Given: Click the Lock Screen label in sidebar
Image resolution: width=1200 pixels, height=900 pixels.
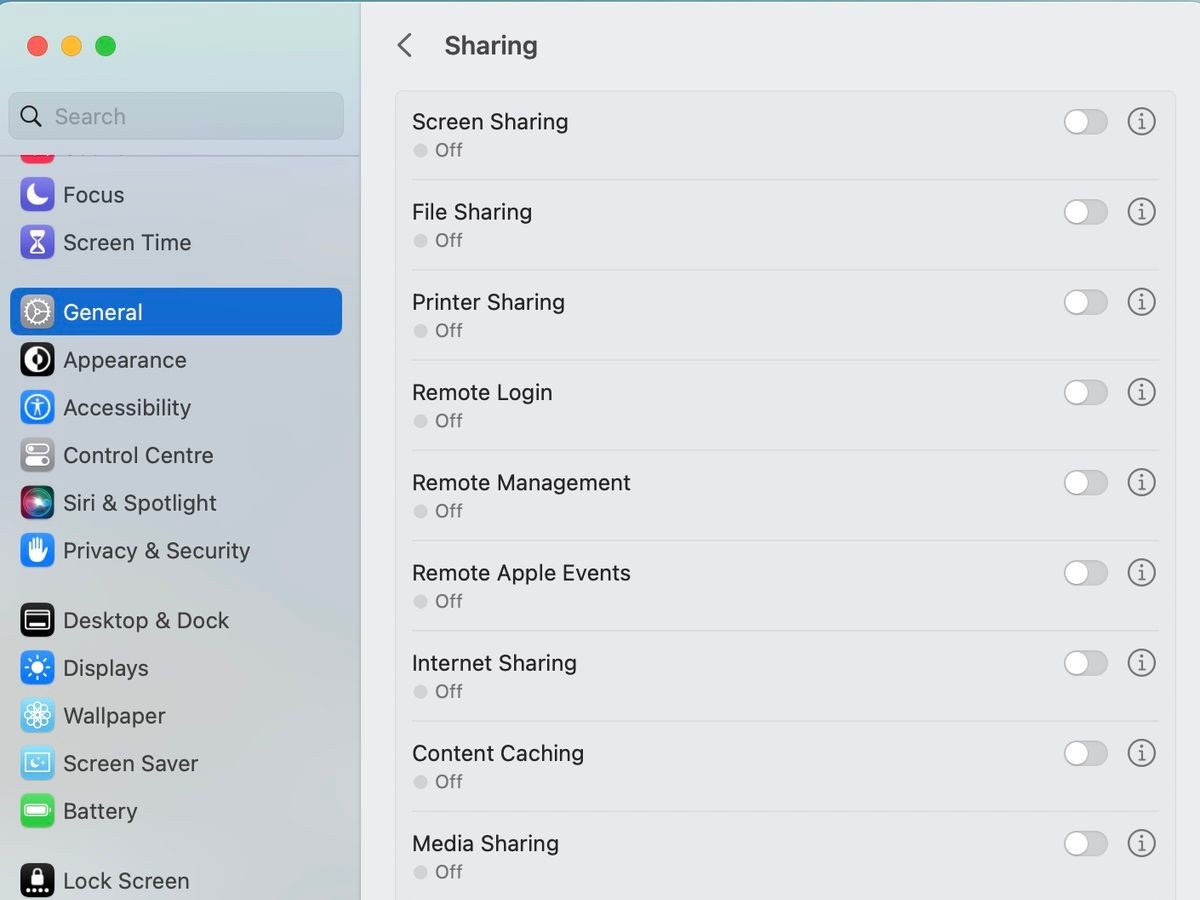Looking at the screenshot, I should tap(126, 881).
